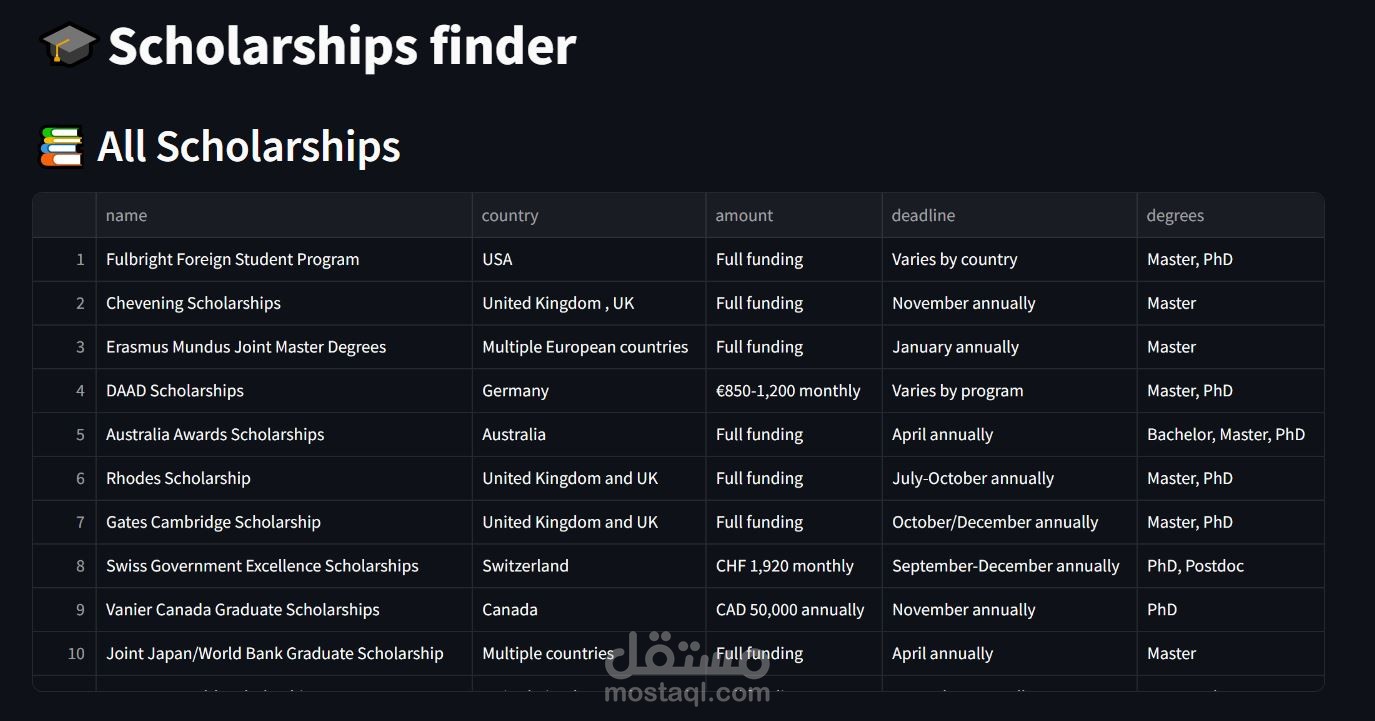Sort by the country column header

coord(589,215)
